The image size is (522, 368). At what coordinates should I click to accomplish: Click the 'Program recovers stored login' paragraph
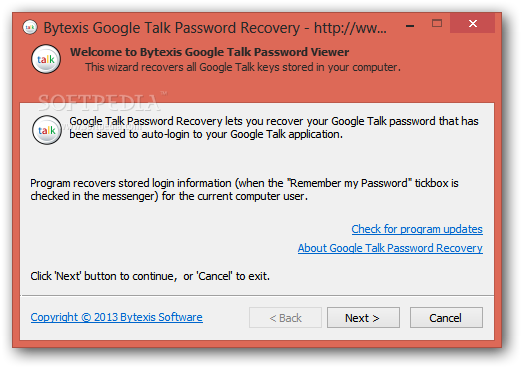(244, 190)
